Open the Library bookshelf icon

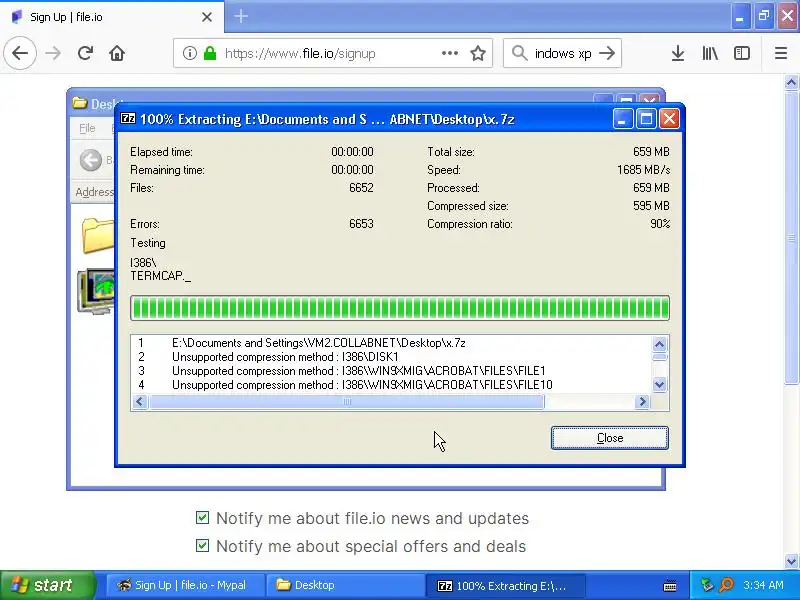click(x=710, y=53)
